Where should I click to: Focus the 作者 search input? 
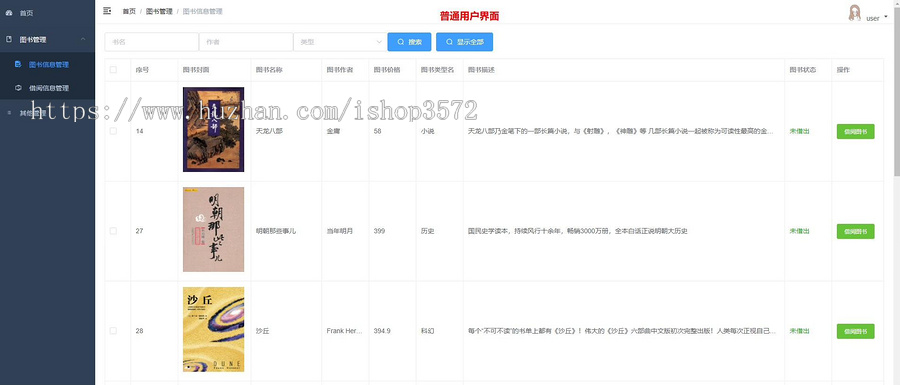[x=246, y=42]
